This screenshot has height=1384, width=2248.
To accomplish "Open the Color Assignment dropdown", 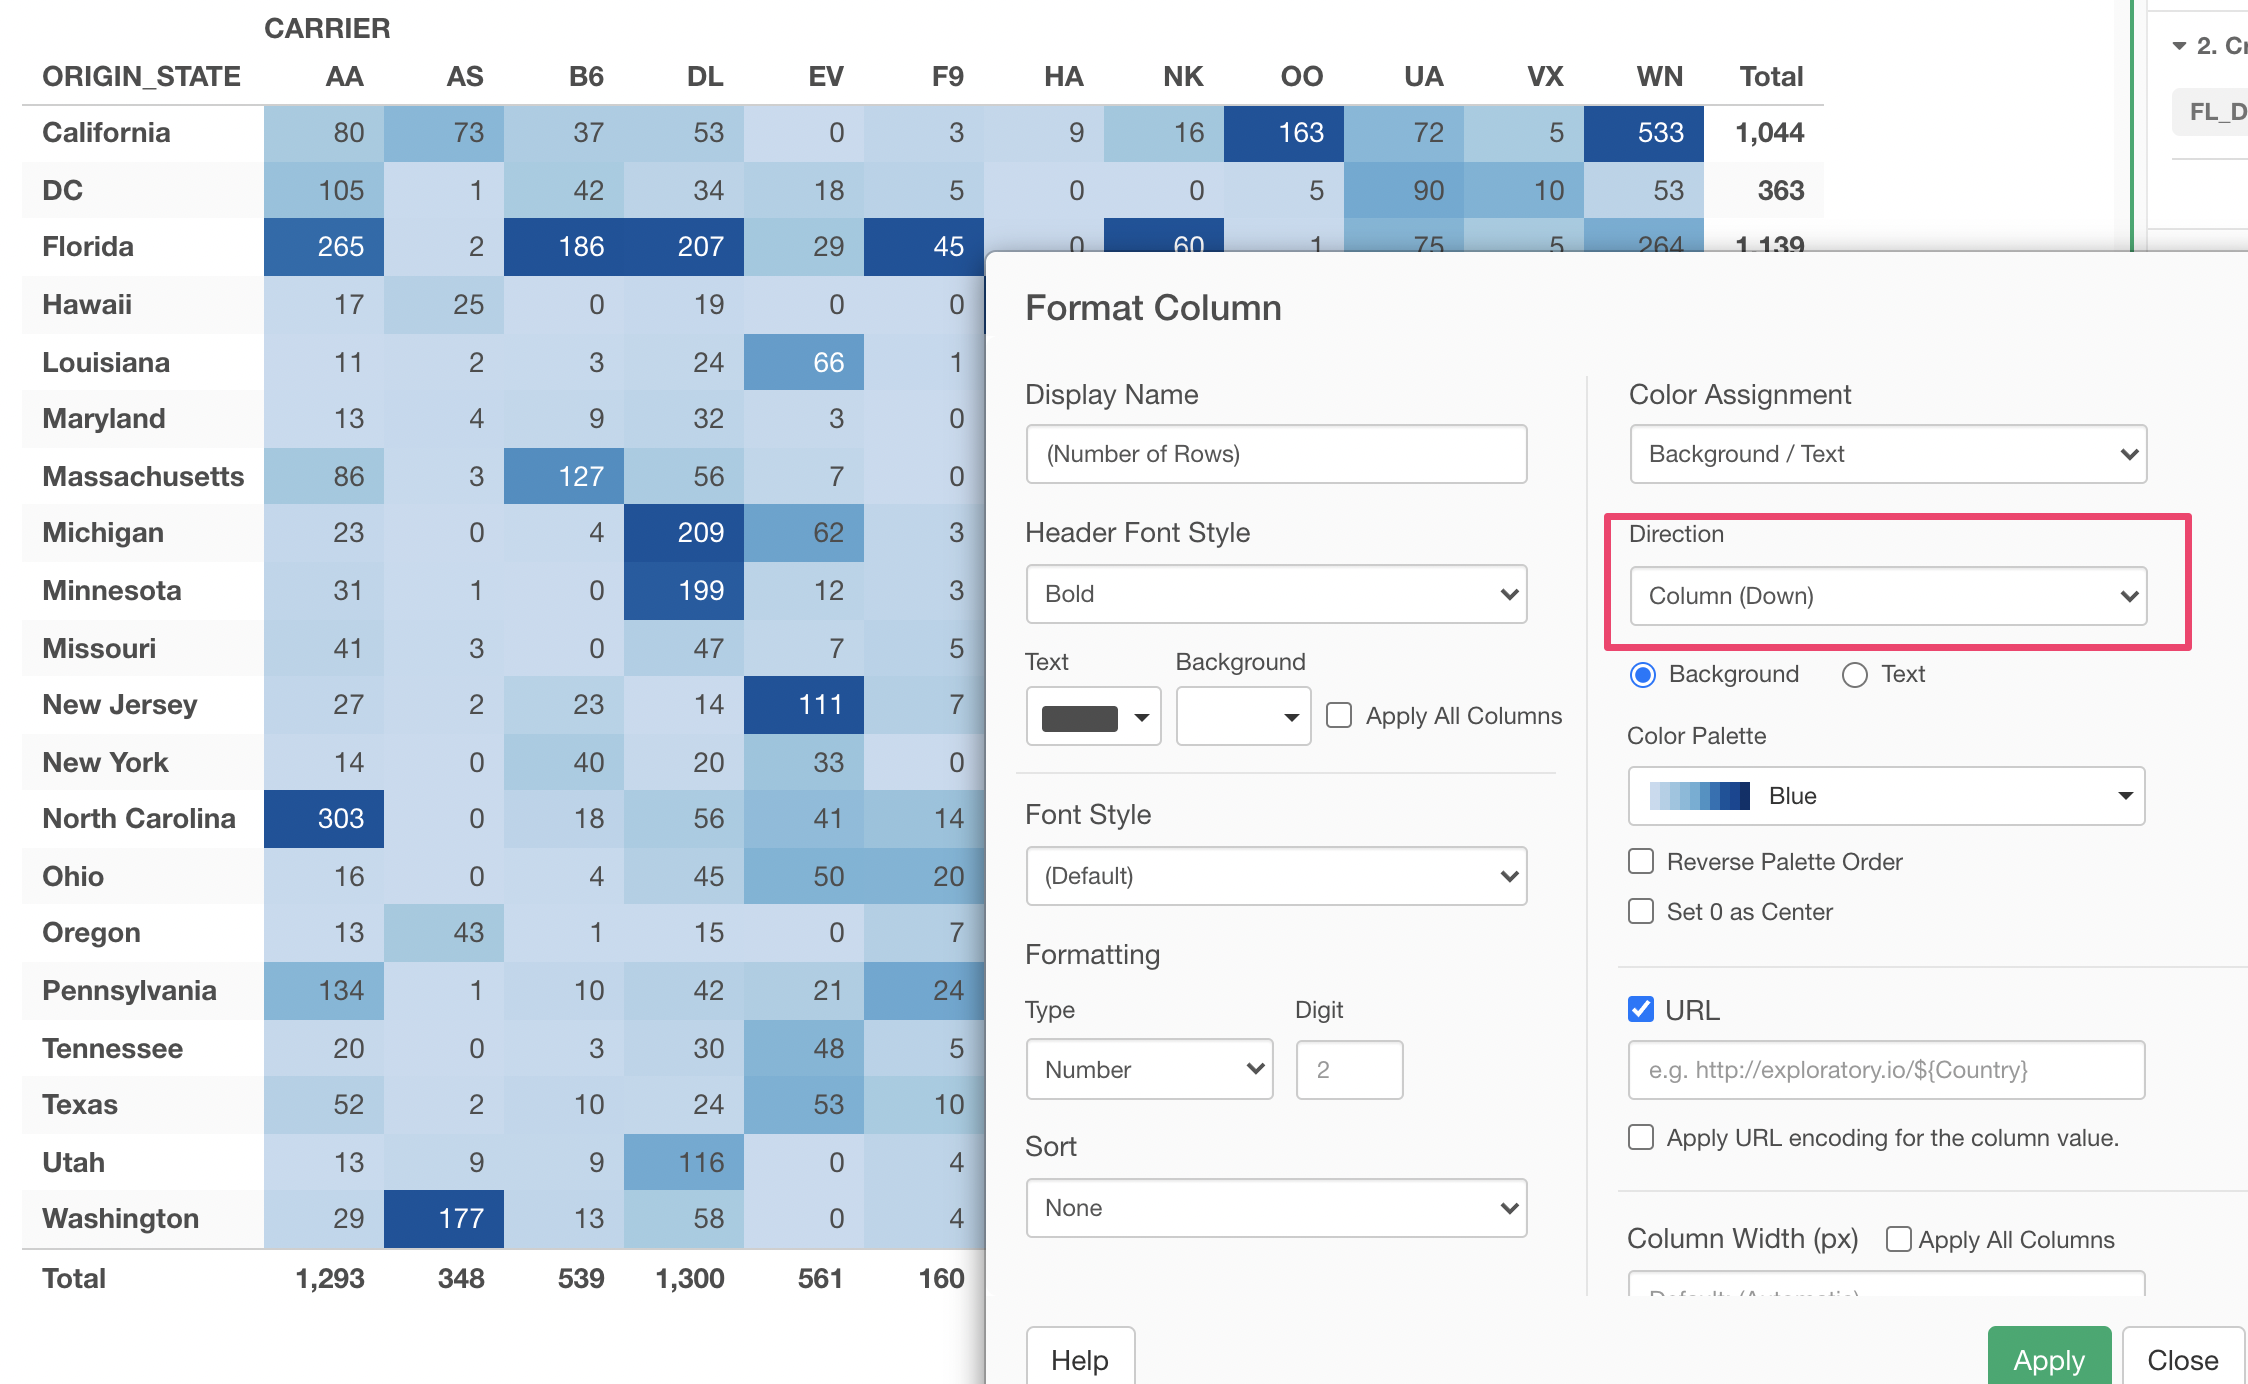I will point(1888,454).
